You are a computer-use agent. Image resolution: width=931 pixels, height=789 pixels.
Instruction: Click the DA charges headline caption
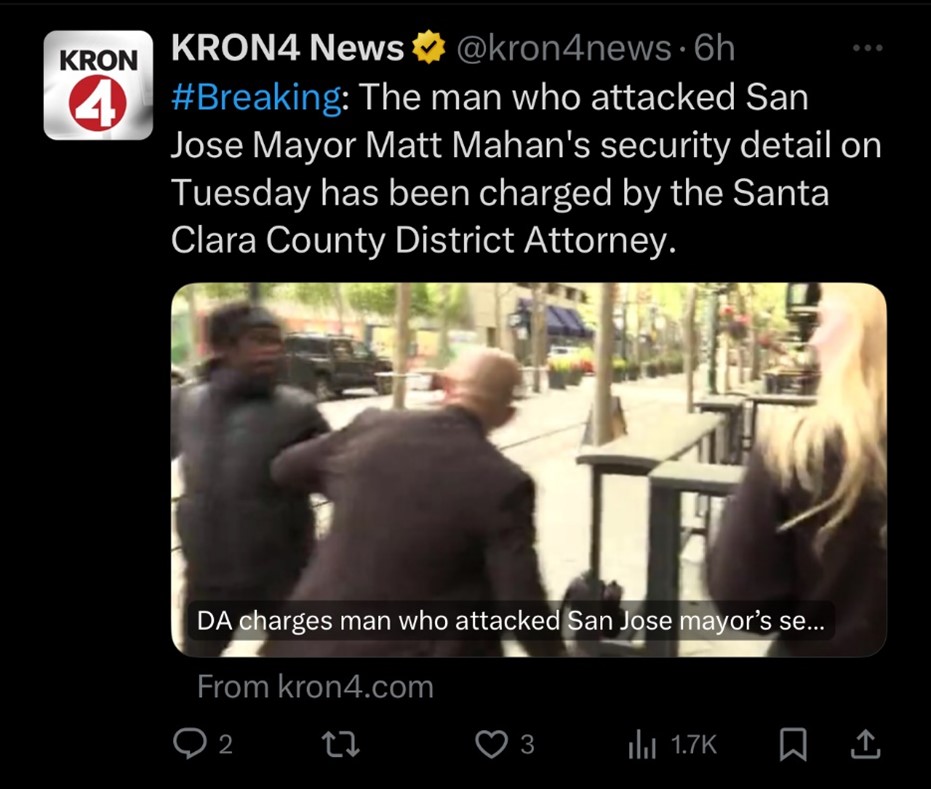coord(511,621)
